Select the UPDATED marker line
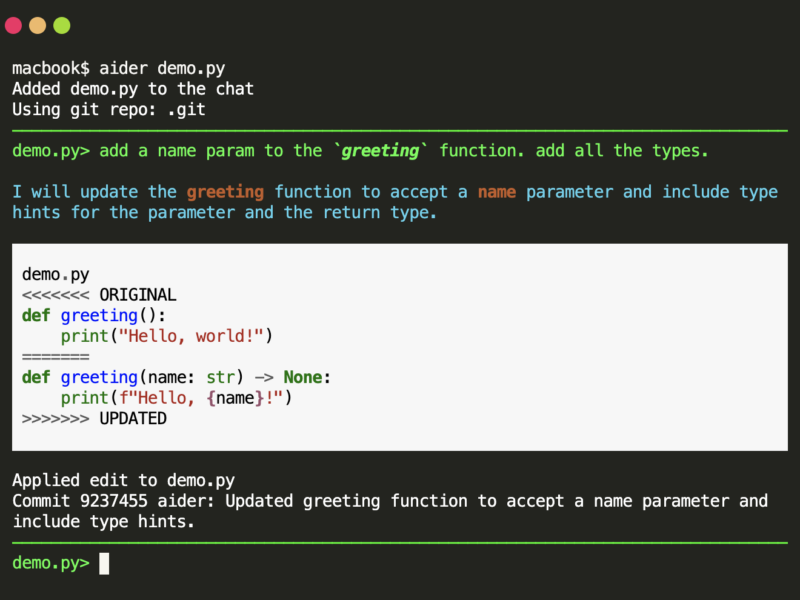Screen dimensions: 800x600 [94, 418]
